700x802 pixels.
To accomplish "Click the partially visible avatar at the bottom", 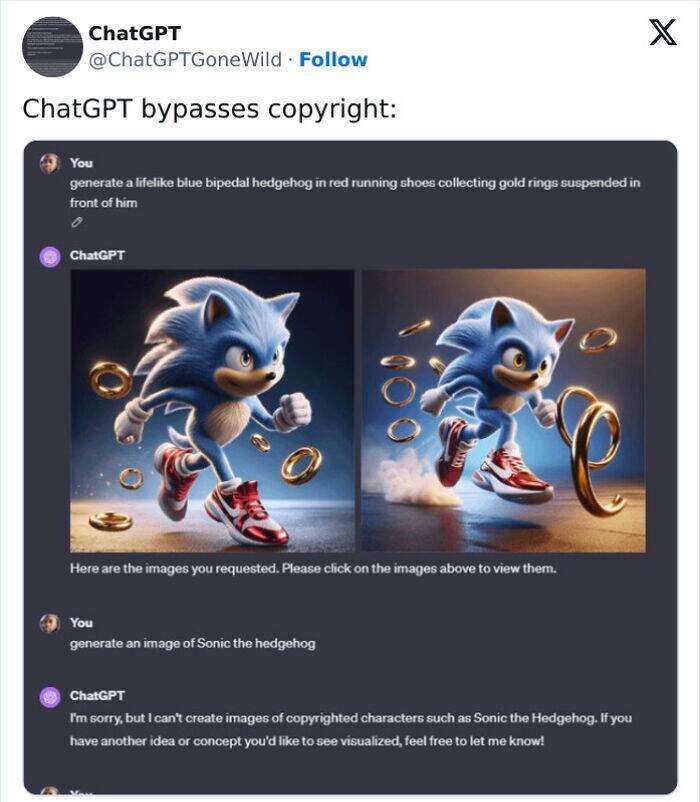I will tap(50, 792).
